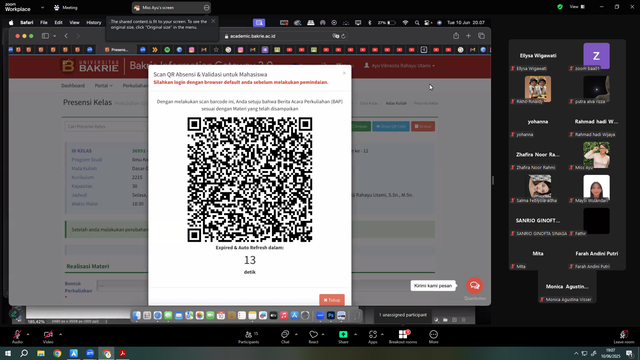This screenshot has height=360, width=640.
Task: Close the QR scan dialog with X
Action: 344,73
